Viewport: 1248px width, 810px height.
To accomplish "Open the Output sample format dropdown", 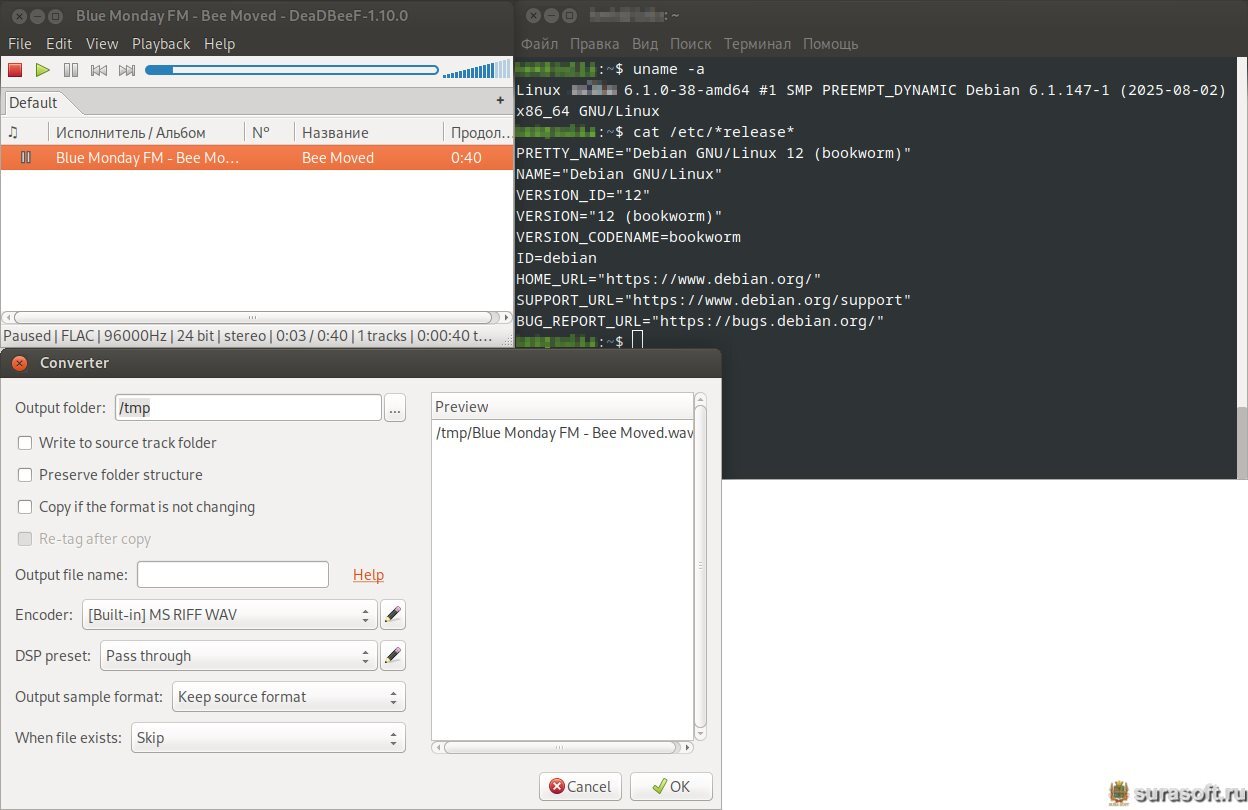I will tap(288, 697).
